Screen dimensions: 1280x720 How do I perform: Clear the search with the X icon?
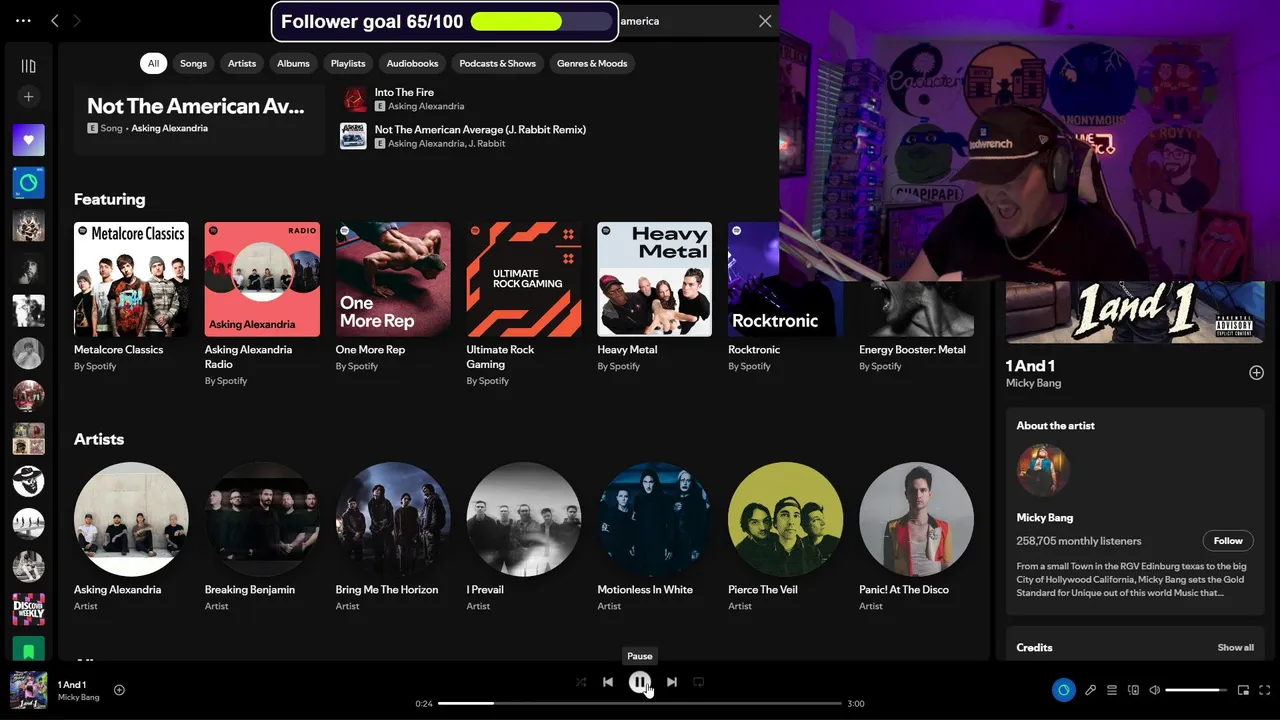pyautogui.click(x=765, y=21)
